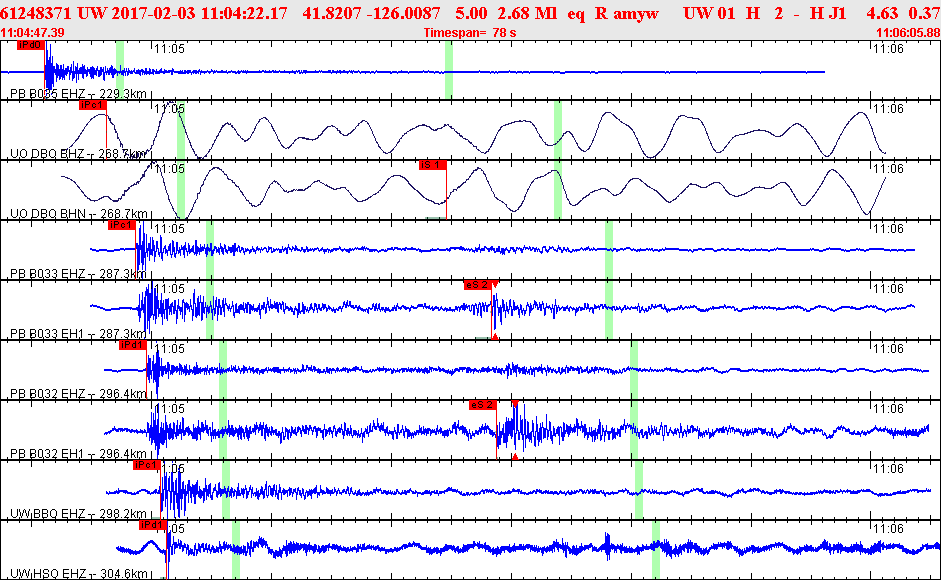This screenshot has height=580, width=941.
Task: Select the iPc1 pick flag on UO DBO BHZ
Action: pos(92,105)
